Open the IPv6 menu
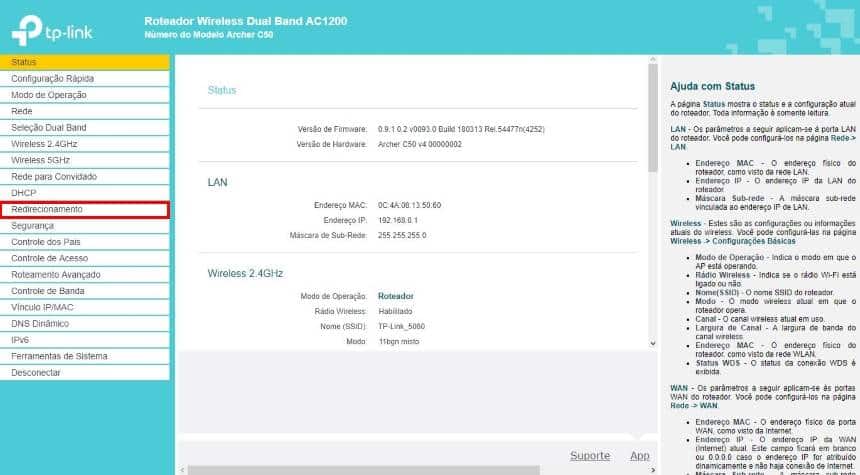860x475 pixels. pos(84,340)
